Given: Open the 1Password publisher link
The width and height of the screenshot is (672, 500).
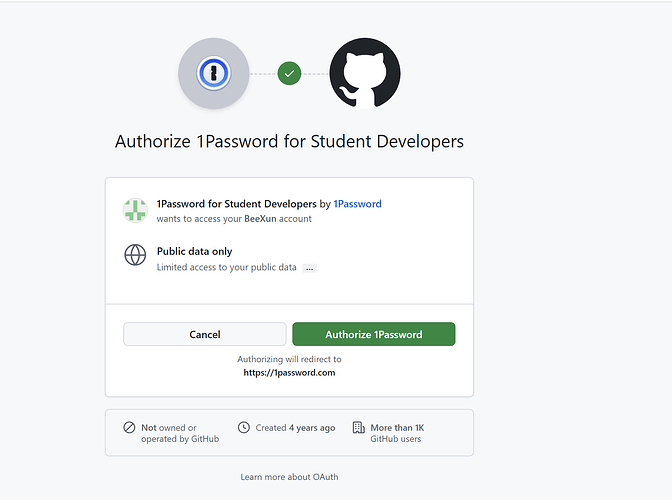Looking at the screenshot, I should click(357, 204).
